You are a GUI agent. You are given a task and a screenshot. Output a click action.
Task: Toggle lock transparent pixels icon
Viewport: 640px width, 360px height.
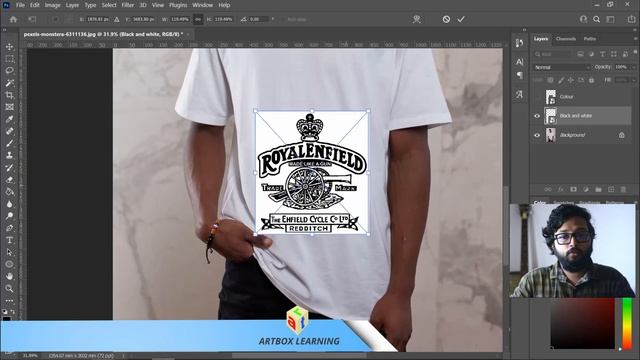click(x=551, y=80)
